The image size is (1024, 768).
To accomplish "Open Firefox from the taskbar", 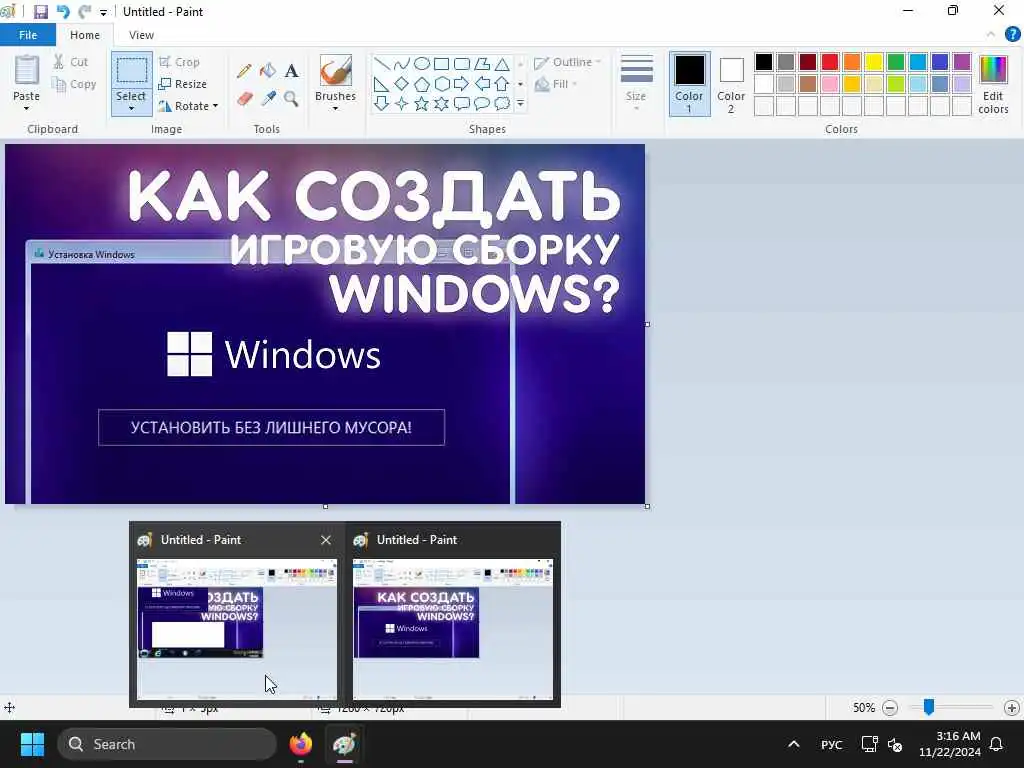I will (301, 744).
